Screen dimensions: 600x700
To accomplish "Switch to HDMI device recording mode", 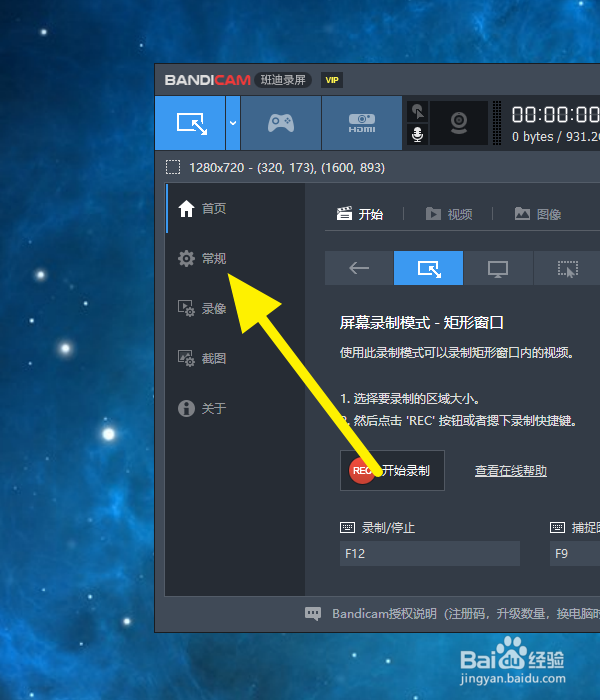I will click(362, 123).
